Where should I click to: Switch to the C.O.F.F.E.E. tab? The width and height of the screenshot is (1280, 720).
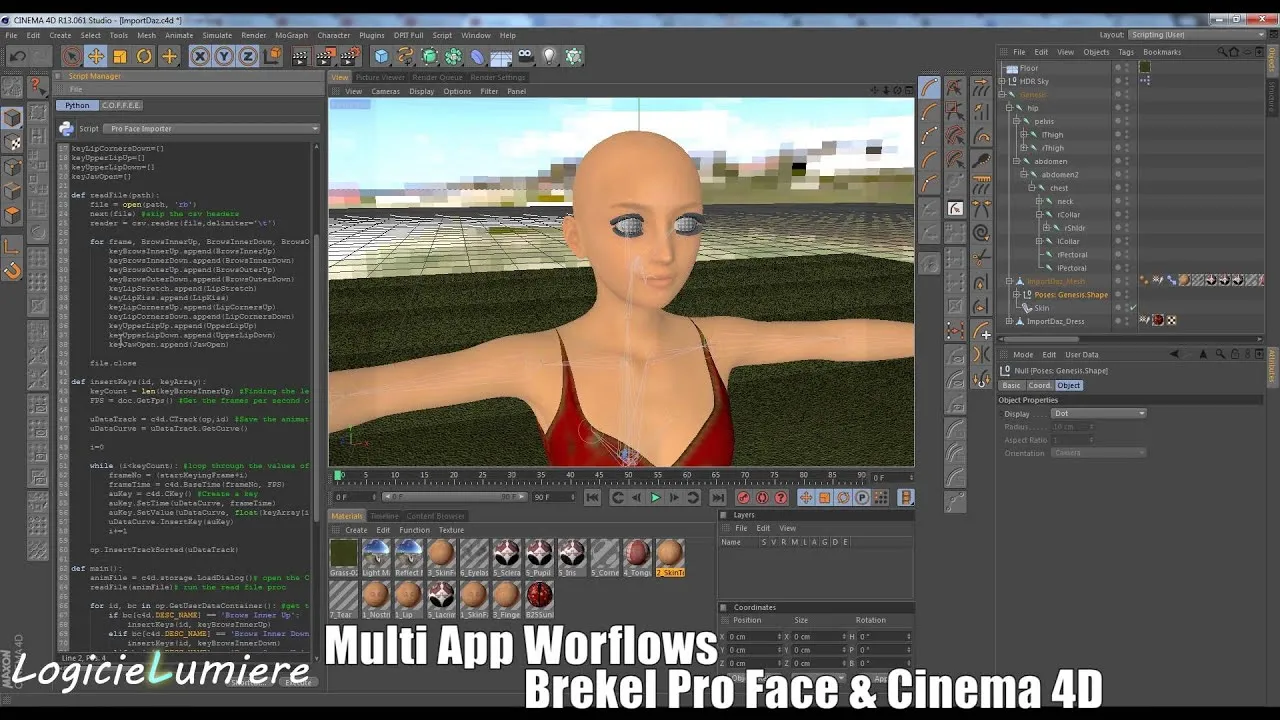[x=121, y=105]
